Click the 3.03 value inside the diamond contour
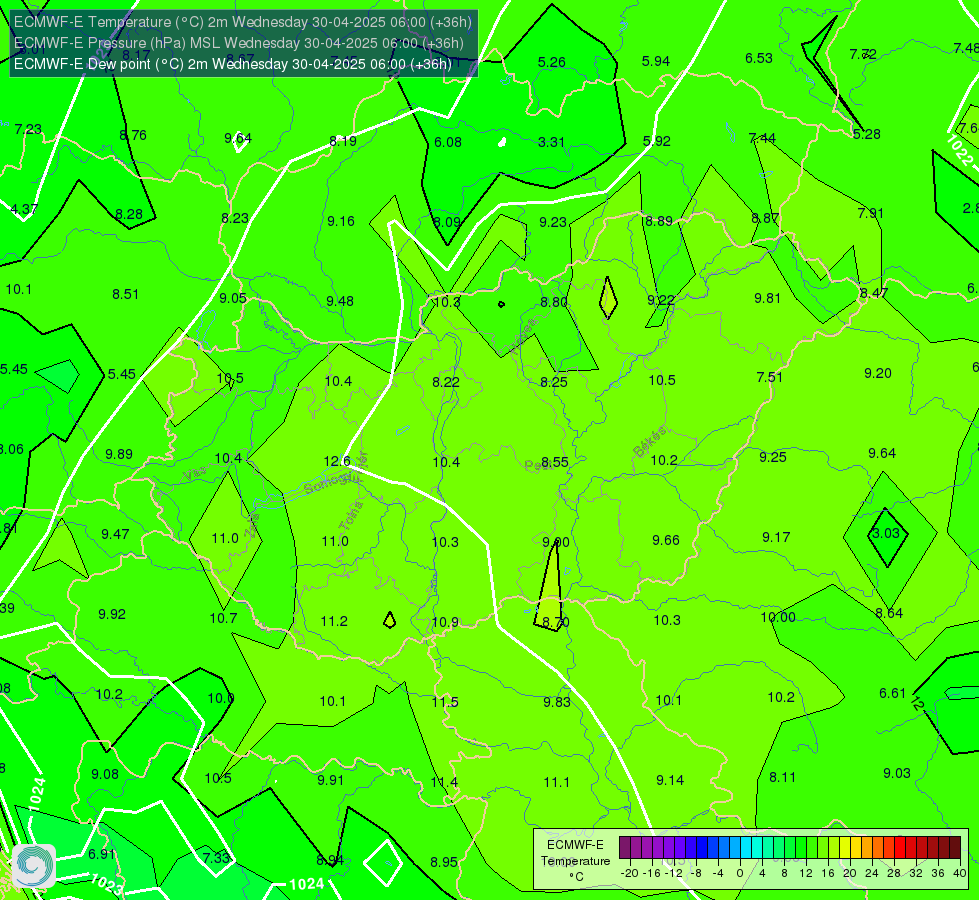This screenshot has height=900, width=979. coord(885,533)
